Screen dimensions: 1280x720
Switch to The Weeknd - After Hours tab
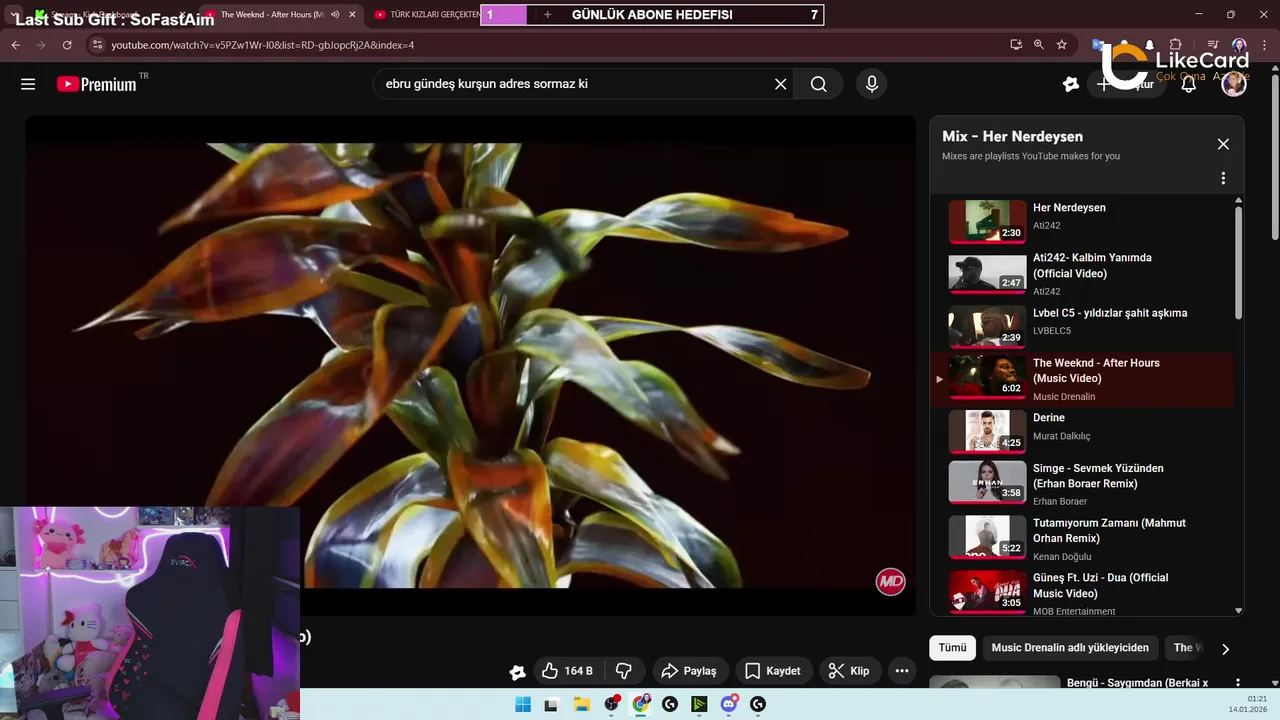(270, 15)
